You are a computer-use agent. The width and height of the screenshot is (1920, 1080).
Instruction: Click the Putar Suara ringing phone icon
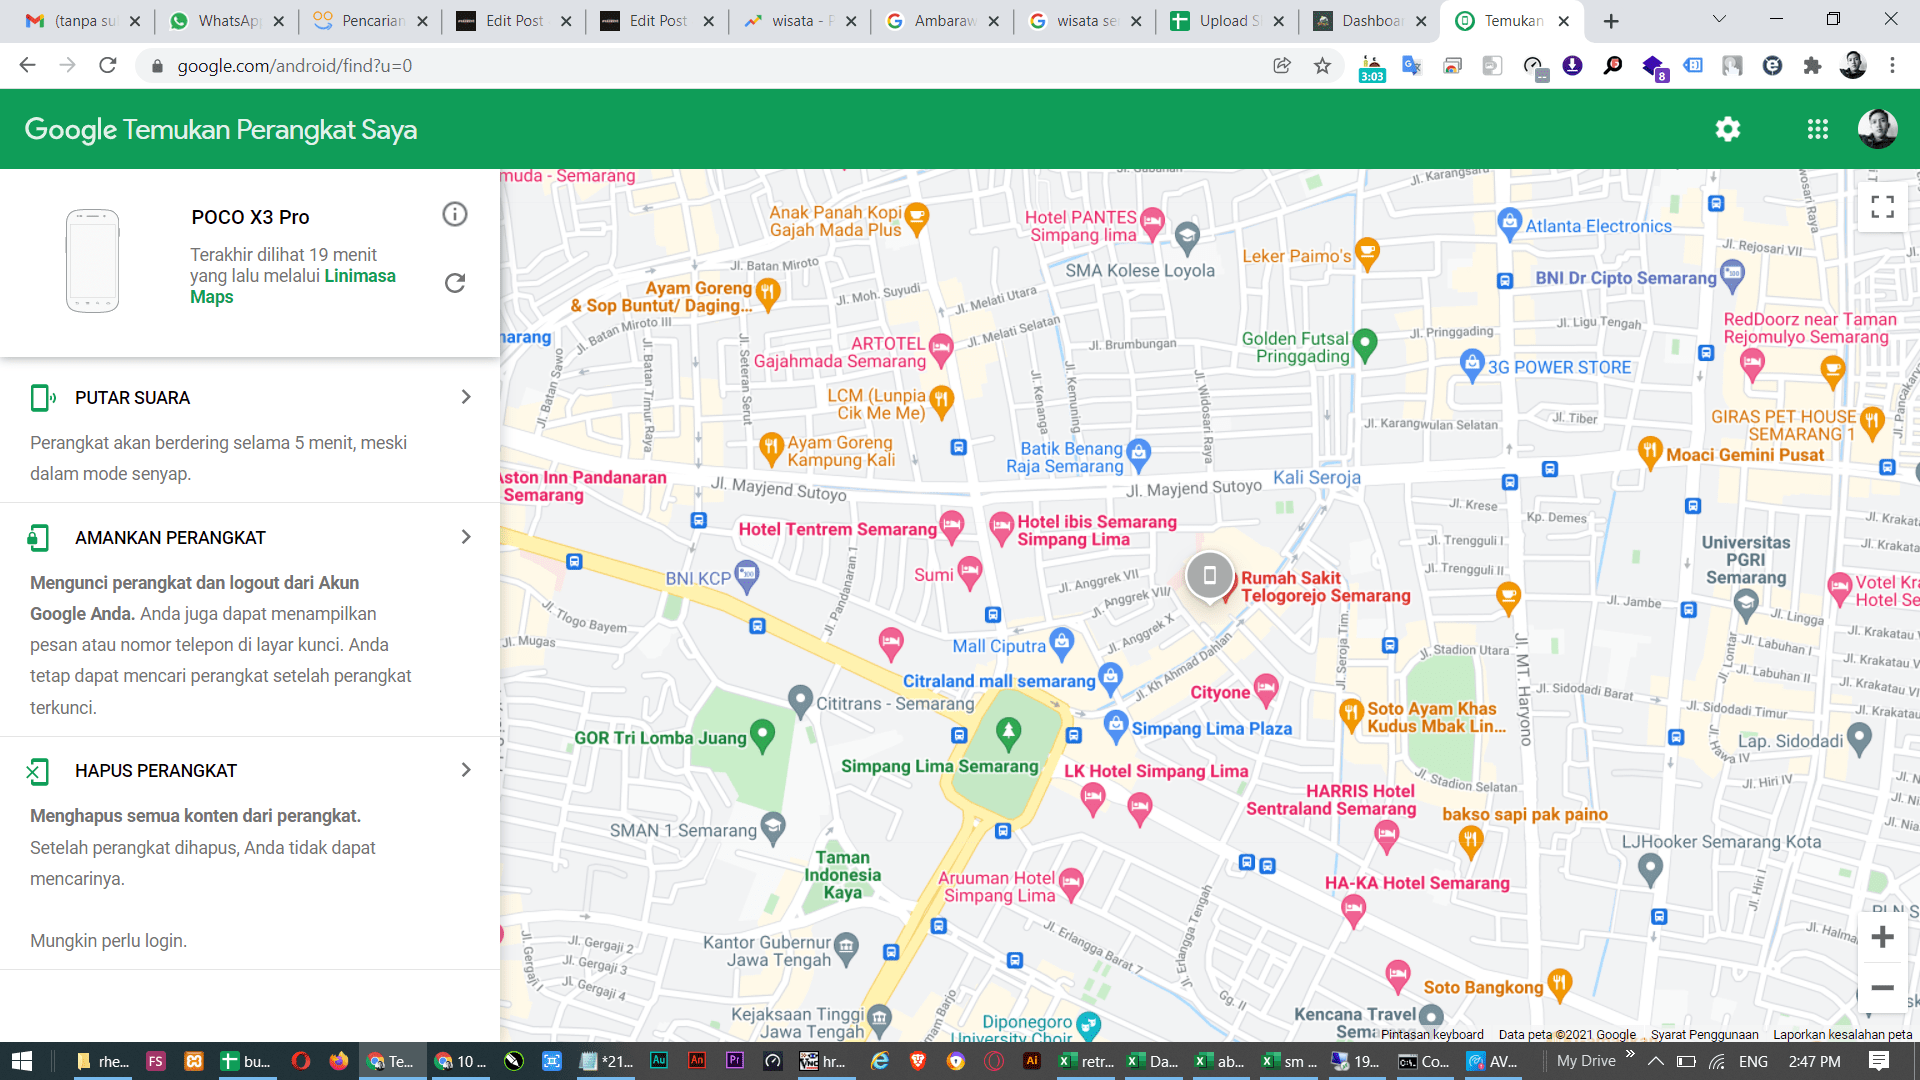coord(41,397)
